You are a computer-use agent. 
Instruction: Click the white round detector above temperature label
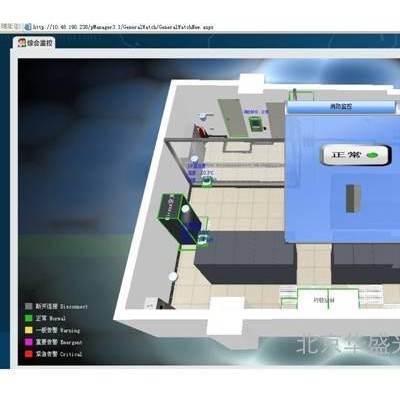tap(194, 158)
